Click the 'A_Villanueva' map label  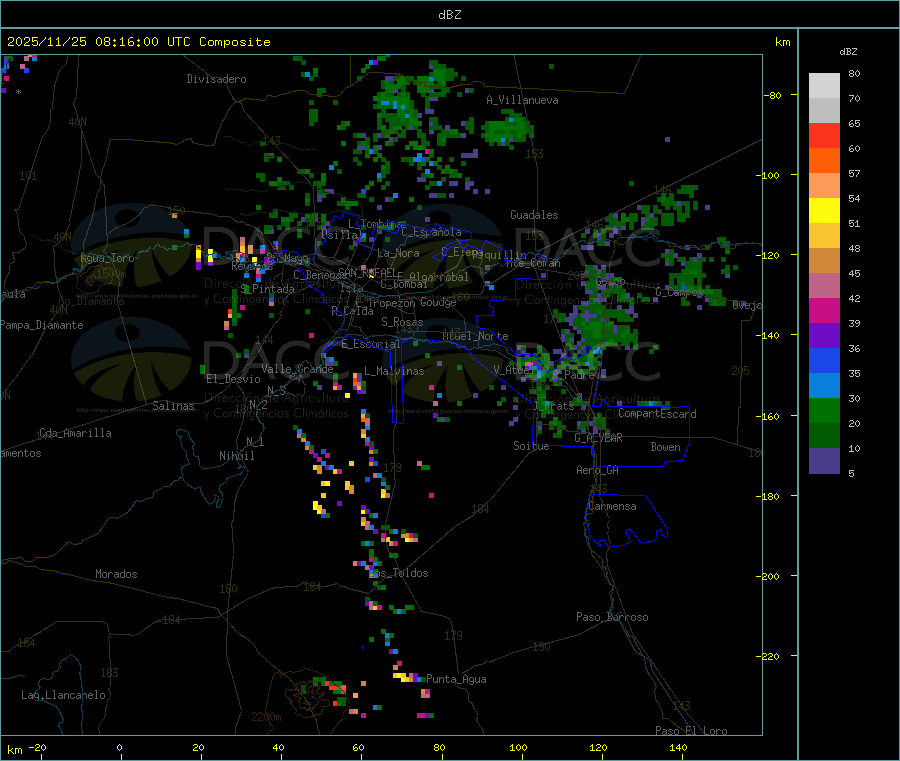(522, 100)
